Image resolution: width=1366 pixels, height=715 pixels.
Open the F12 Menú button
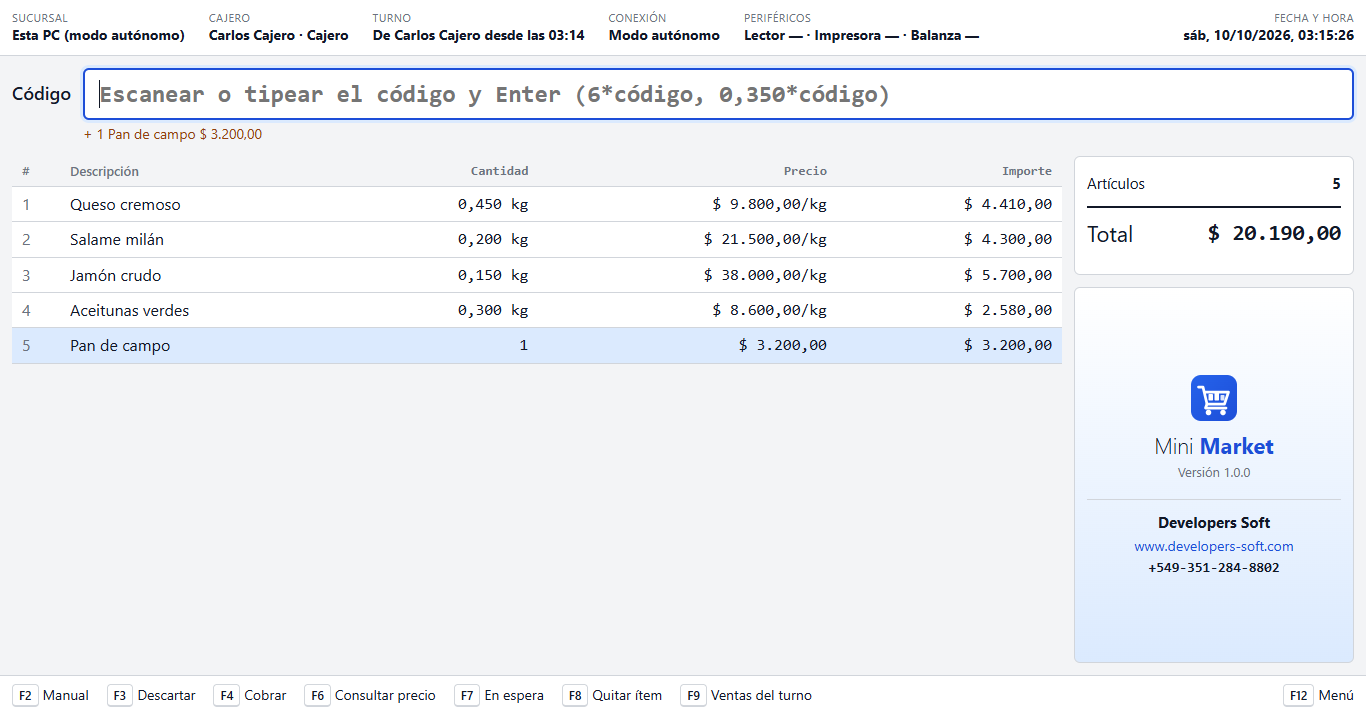click(1319, 695)
